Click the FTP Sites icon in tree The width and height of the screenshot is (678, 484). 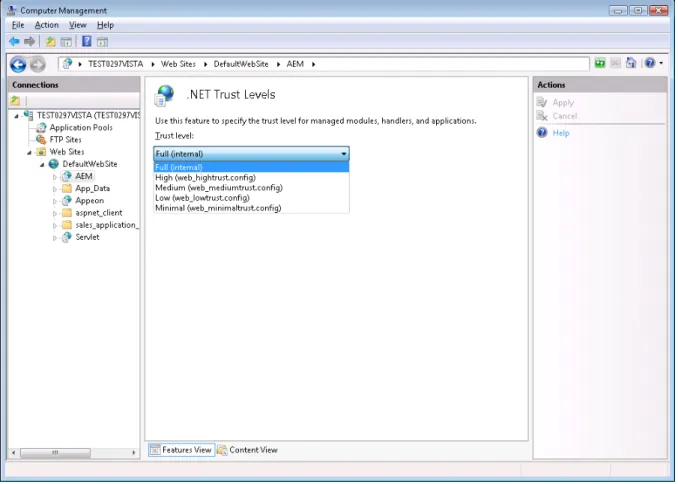coord(41,140)
